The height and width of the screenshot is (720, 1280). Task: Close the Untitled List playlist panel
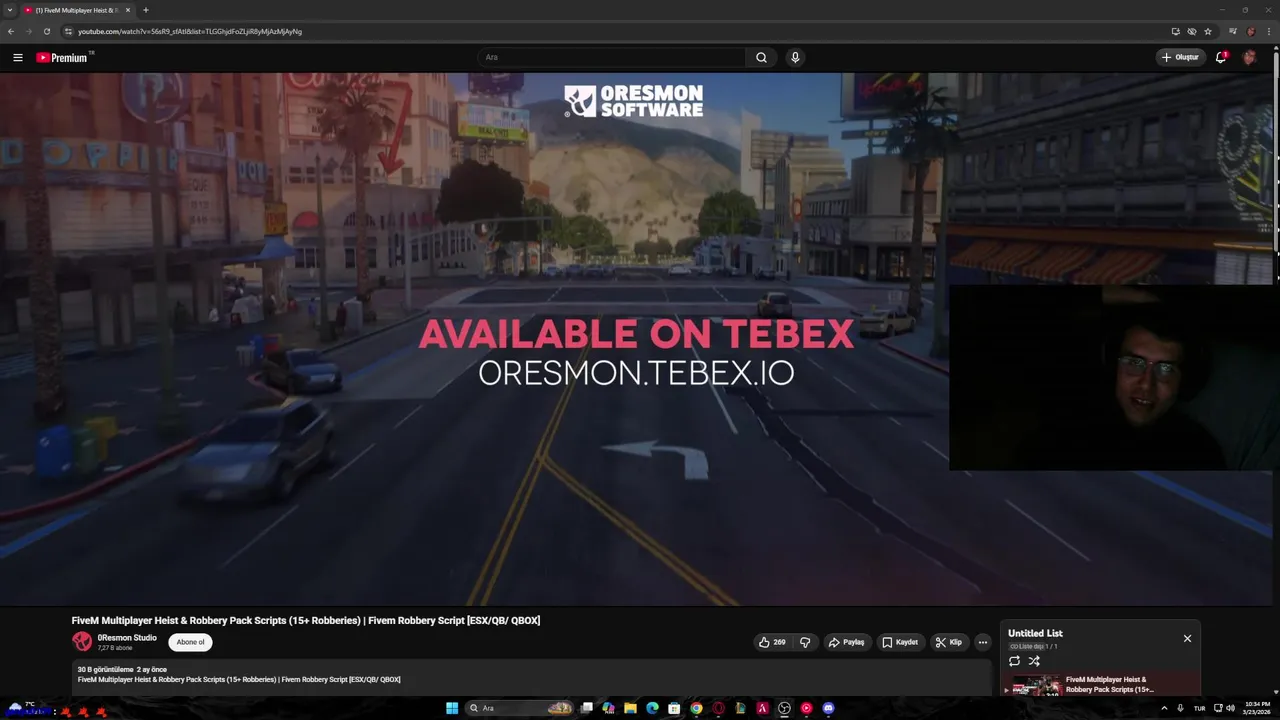[x=1187, y=638]
